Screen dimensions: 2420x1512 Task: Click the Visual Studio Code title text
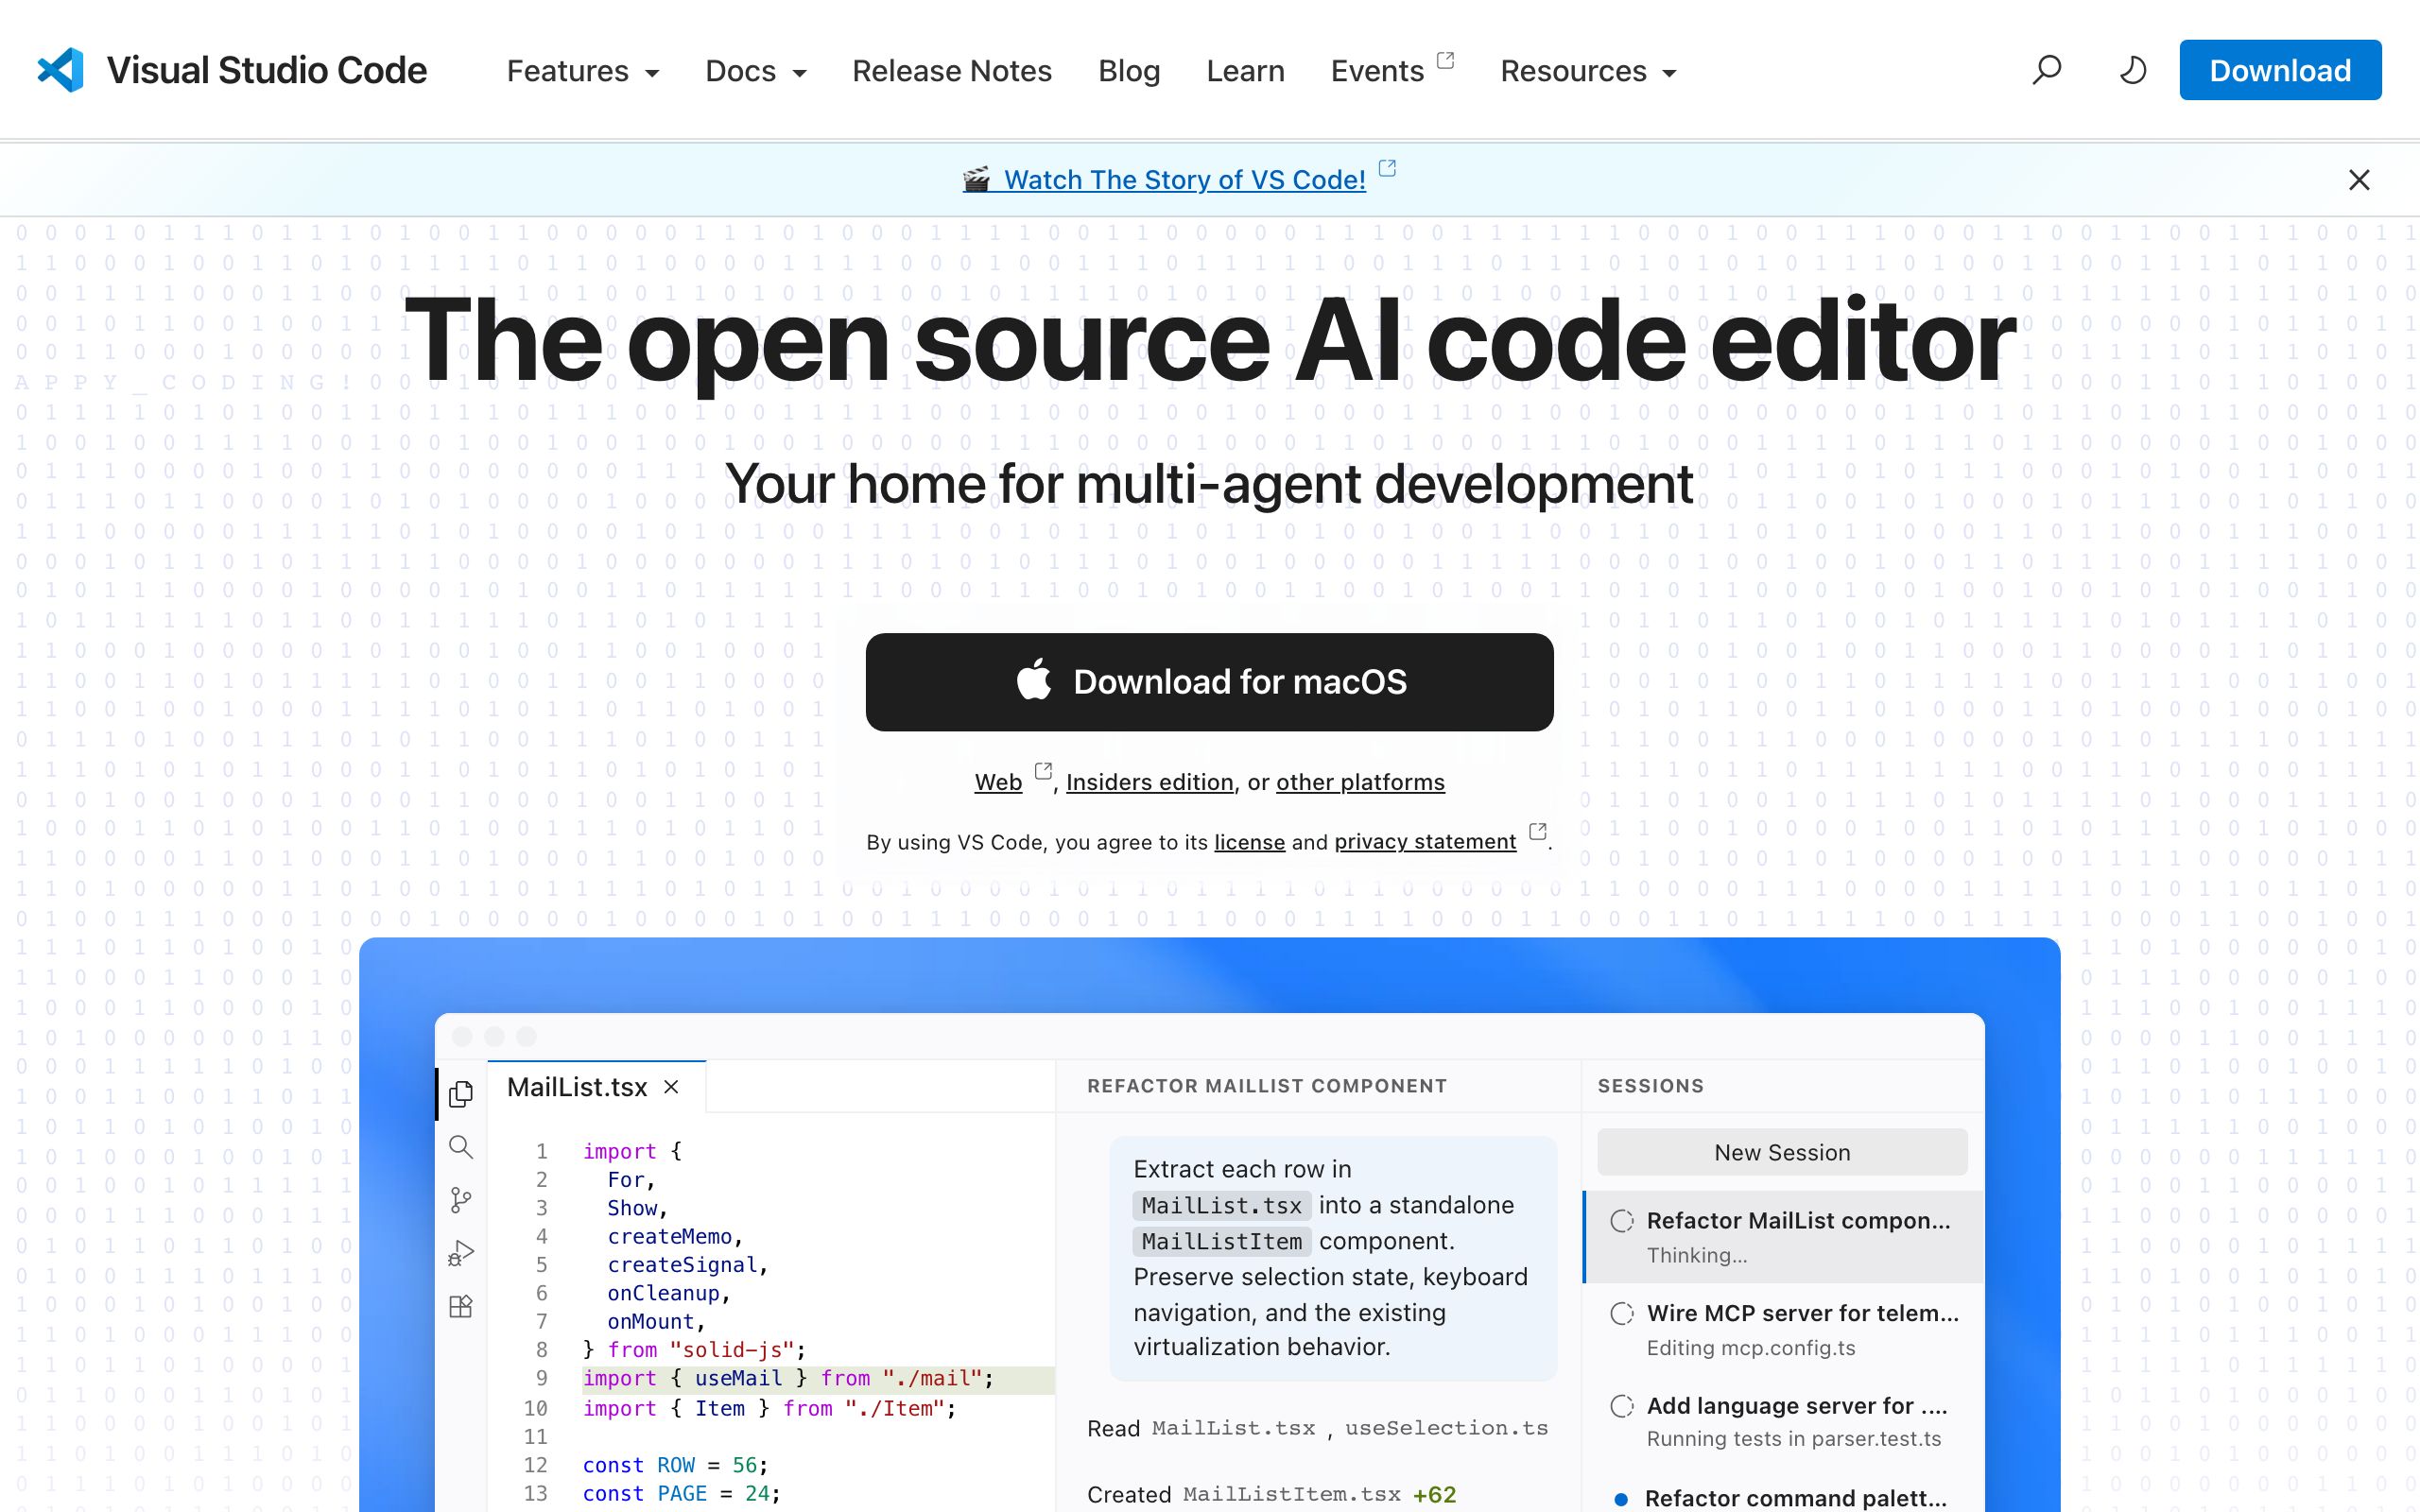coord(267,70)
